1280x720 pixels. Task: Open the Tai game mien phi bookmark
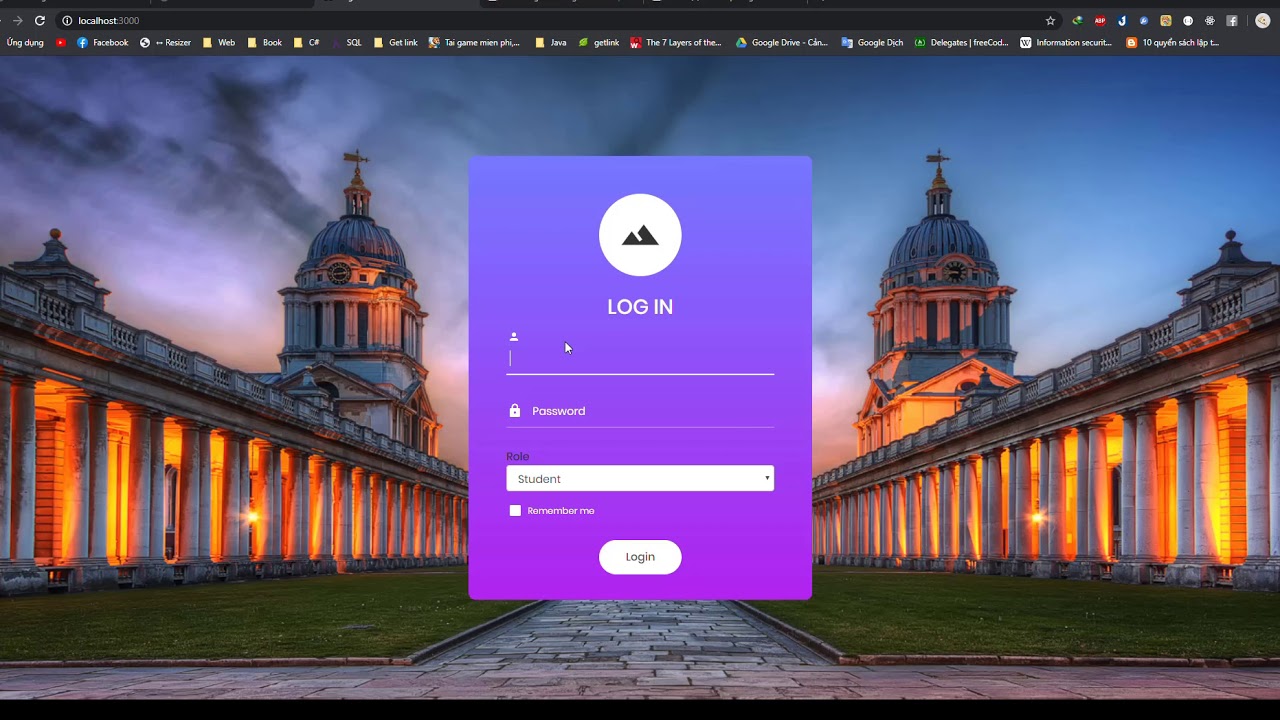(x=475, y=43)
